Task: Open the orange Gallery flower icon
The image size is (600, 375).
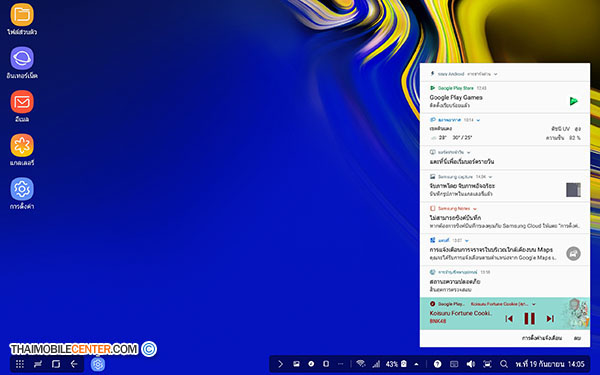Action: click(22, 145)
